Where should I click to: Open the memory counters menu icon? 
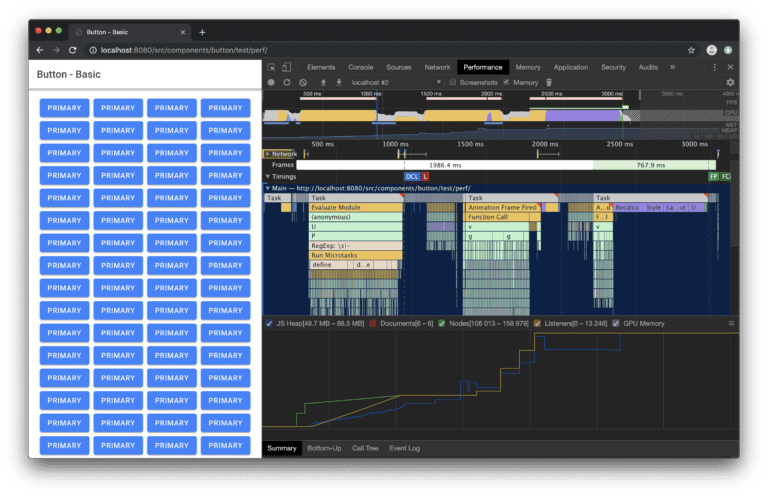[731, 324]
